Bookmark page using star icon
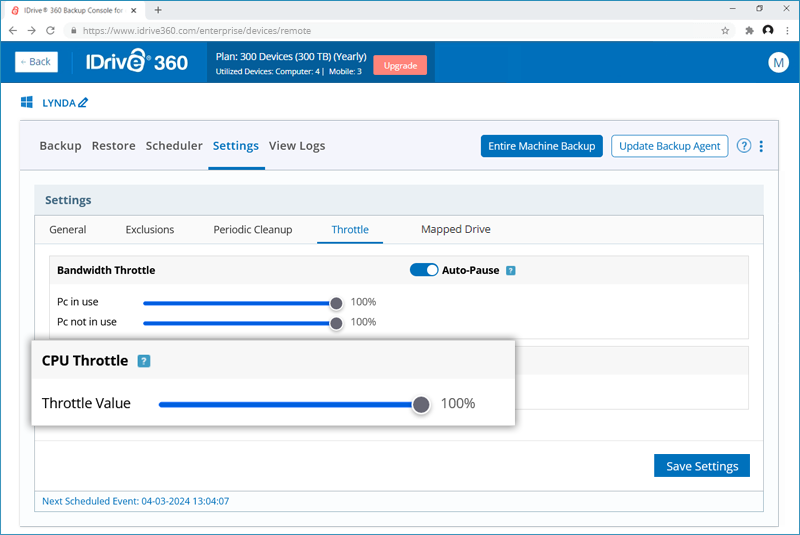This screenshot has height=535, width=800. point(725,31)
